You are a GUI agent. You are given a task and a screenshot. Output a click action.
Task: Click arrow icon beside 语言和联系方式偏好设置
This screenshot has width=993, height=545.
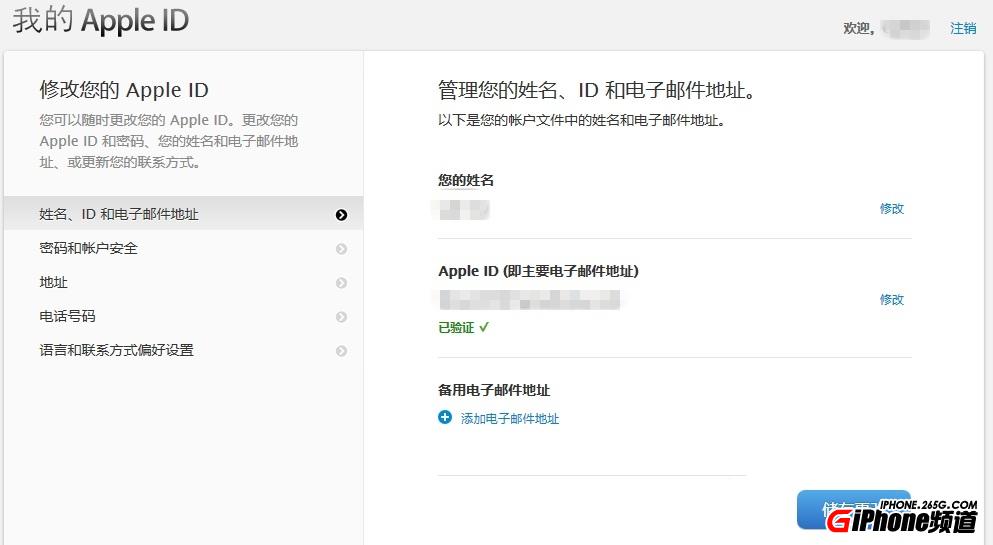[x=341, y=351]
